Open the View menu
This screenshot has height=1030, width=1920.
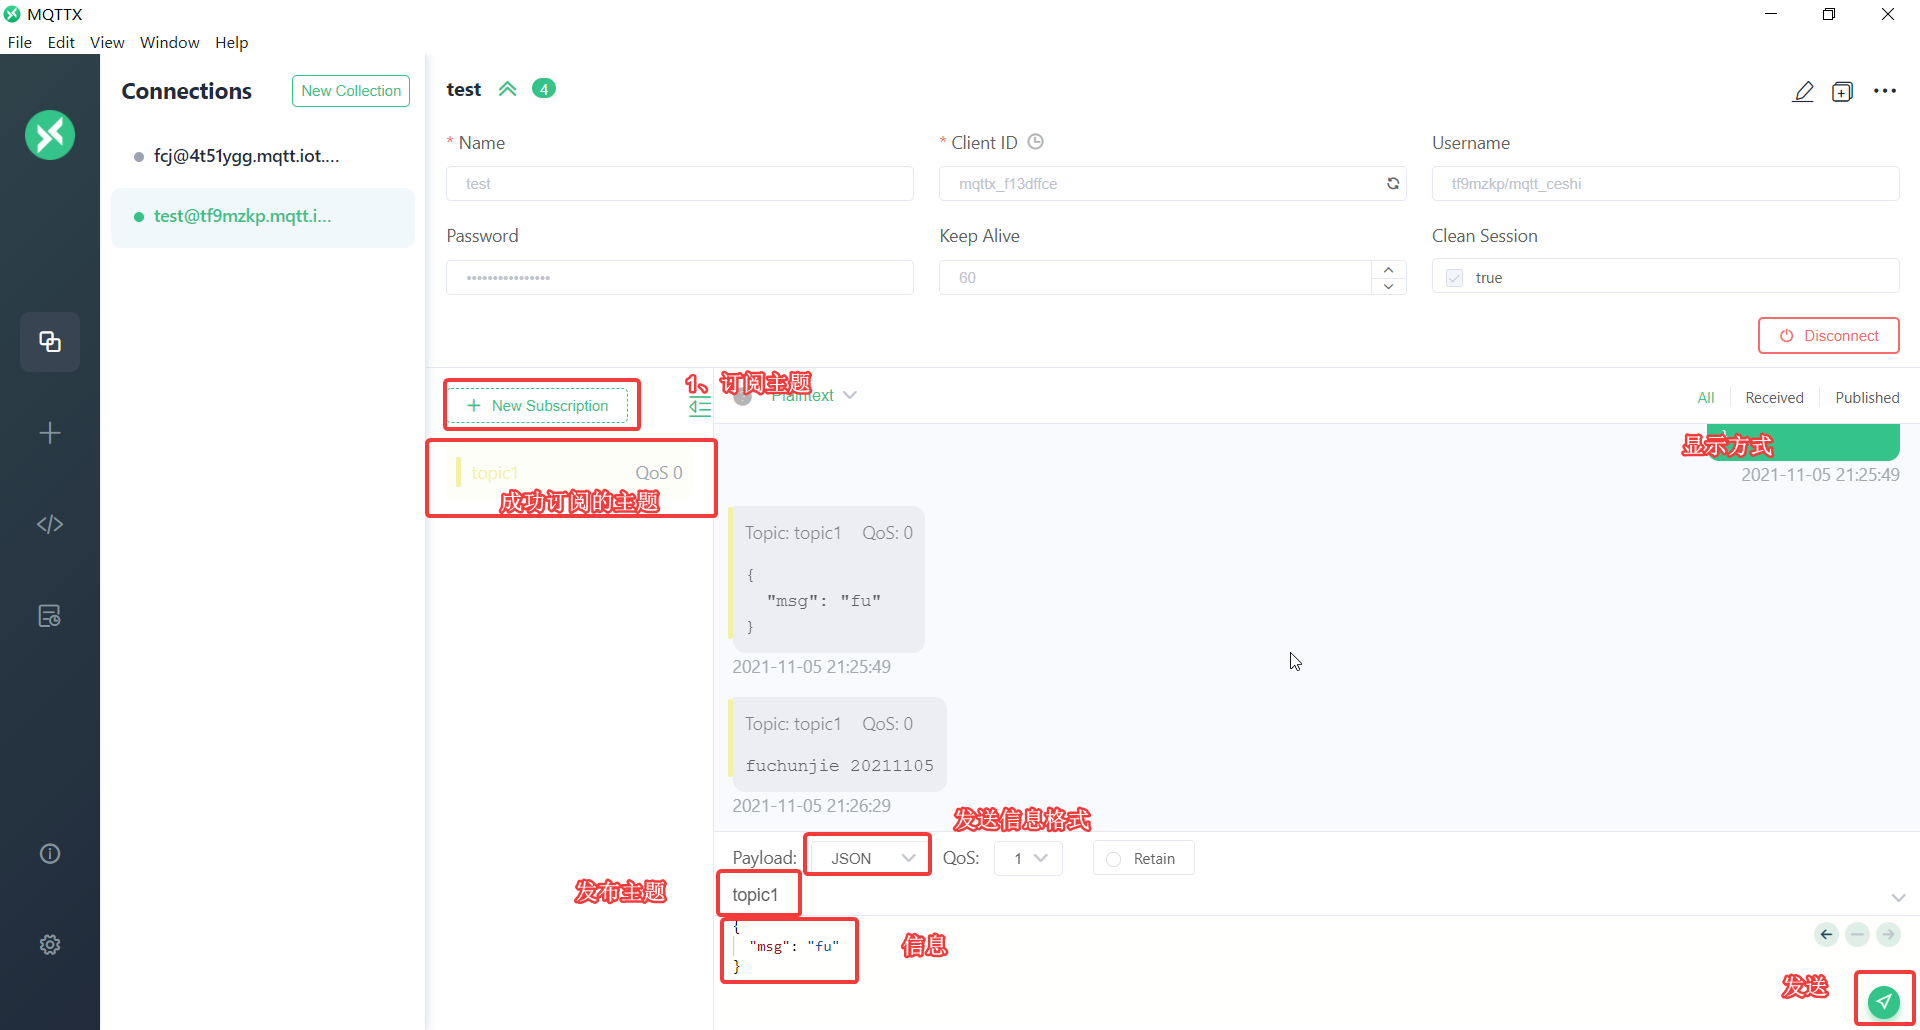[107, 42]
